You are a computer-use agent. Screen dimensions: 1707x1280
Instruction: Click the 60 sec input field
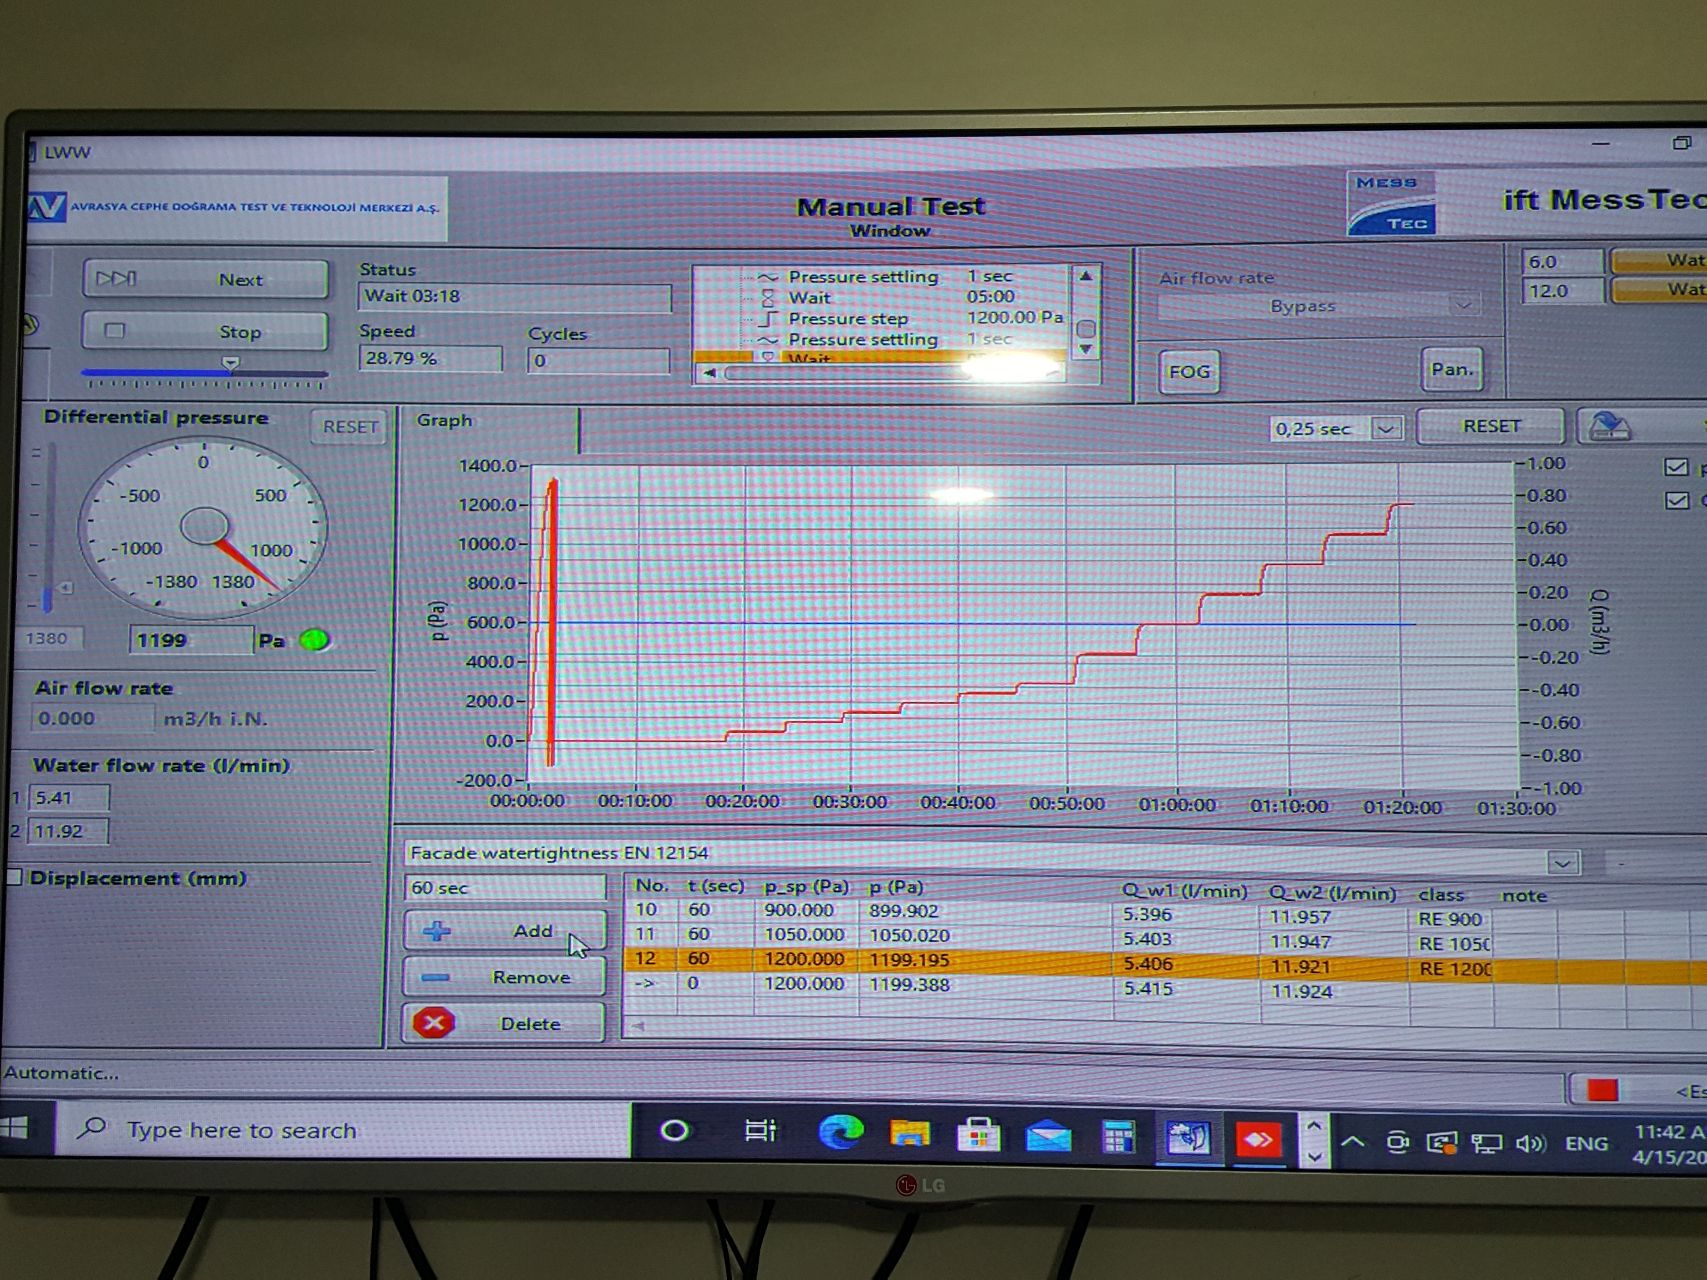coord(504,888)
